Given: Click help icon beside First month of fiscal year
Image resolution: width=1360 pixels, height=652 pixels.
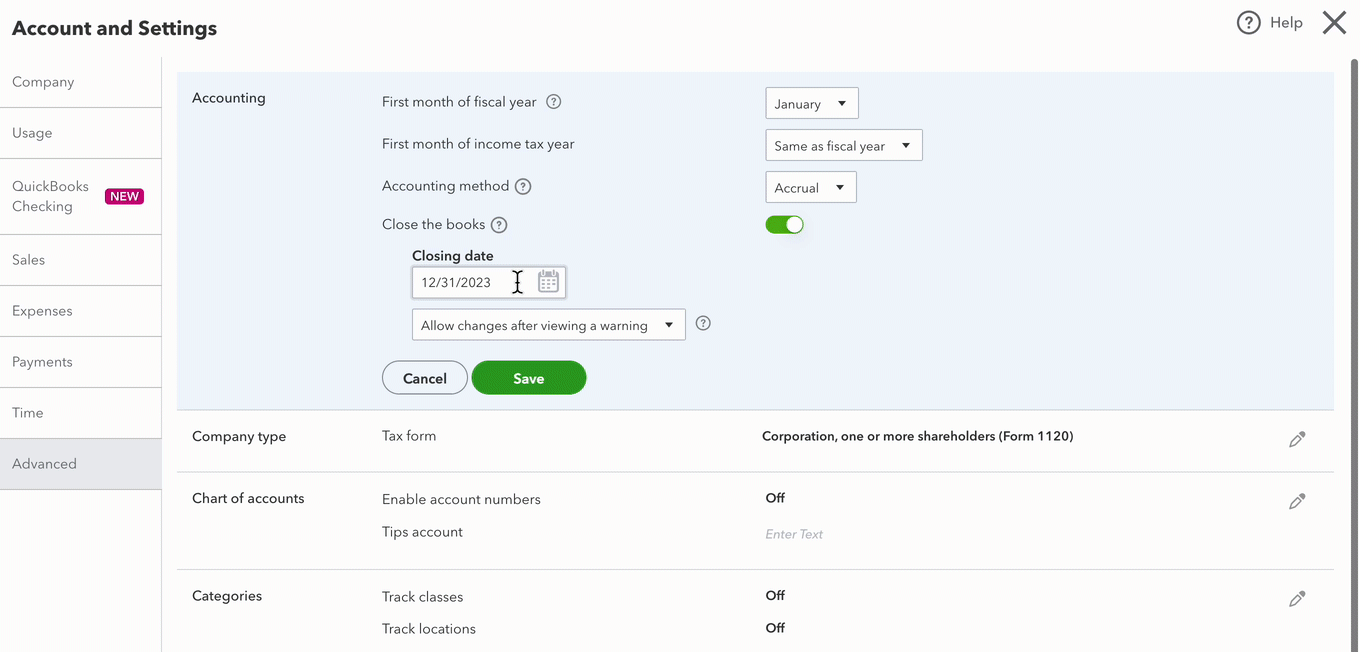Looking at the screenshot, I should pos(553,102).
